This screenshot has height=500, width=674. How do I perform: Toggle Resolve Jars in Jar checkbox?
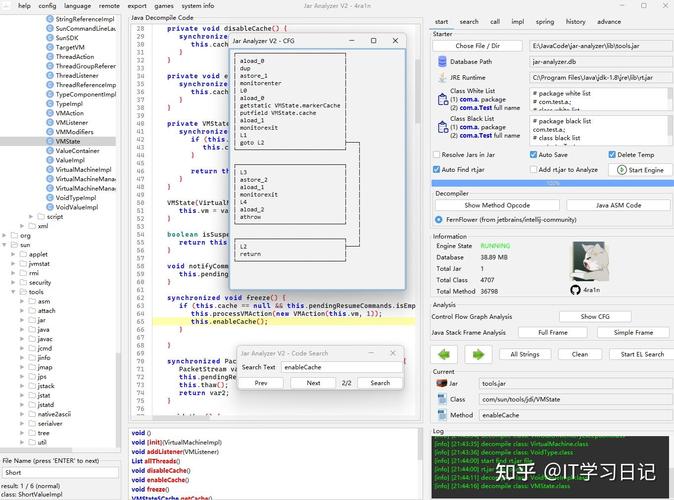[436, 154]
